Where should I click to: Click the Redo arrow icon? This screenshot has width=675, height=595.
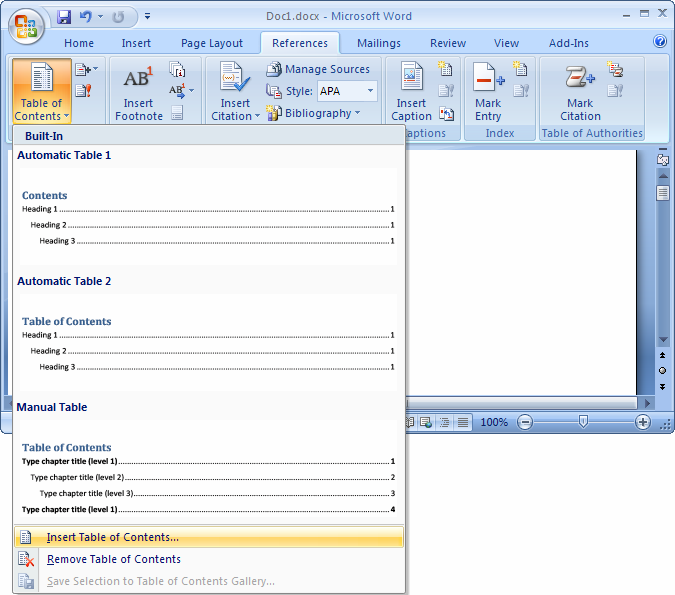[x=118, y=17]
